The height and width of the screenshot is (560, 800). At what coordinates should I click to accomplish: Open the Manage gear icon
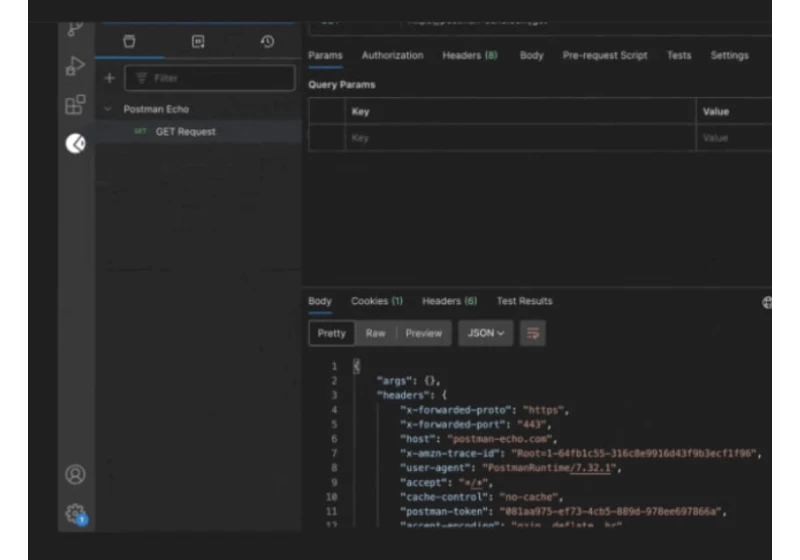click(76, 513)
